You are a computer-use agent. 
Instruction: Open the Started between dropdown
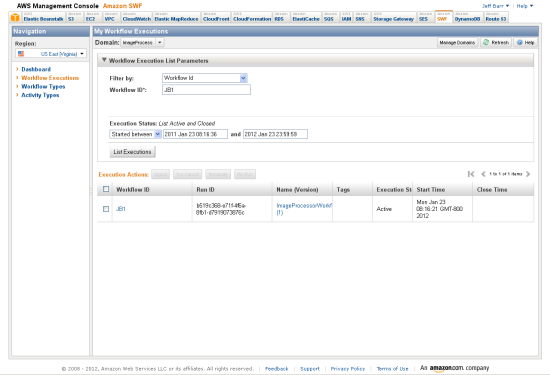click(135, 134)
